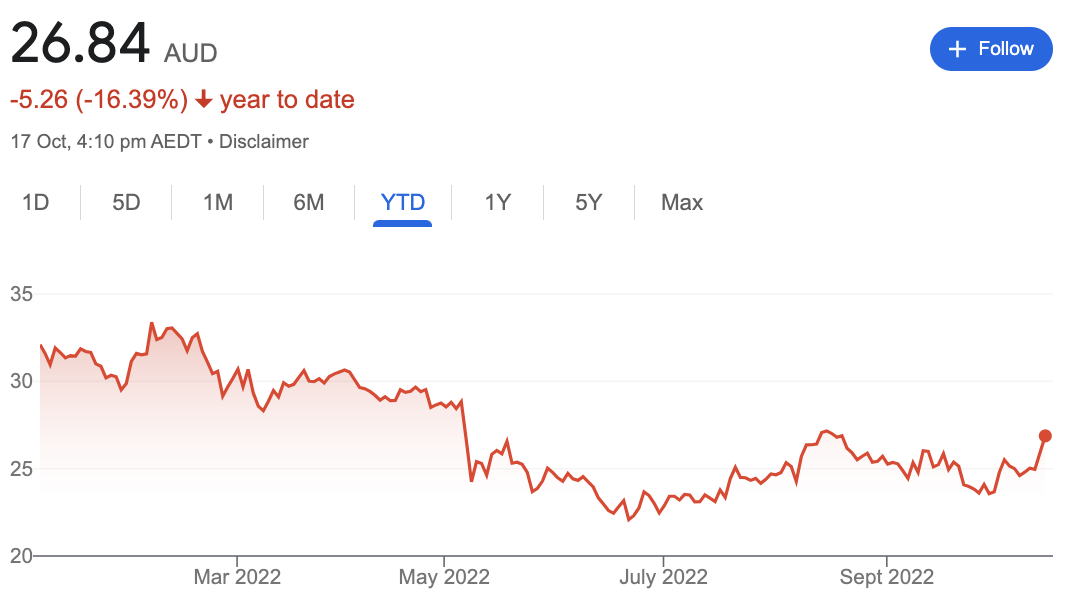Switch chart to 1Y range
Viewport: 1068px width, 604px height.
pyautogui.click(x=497, y=202)
